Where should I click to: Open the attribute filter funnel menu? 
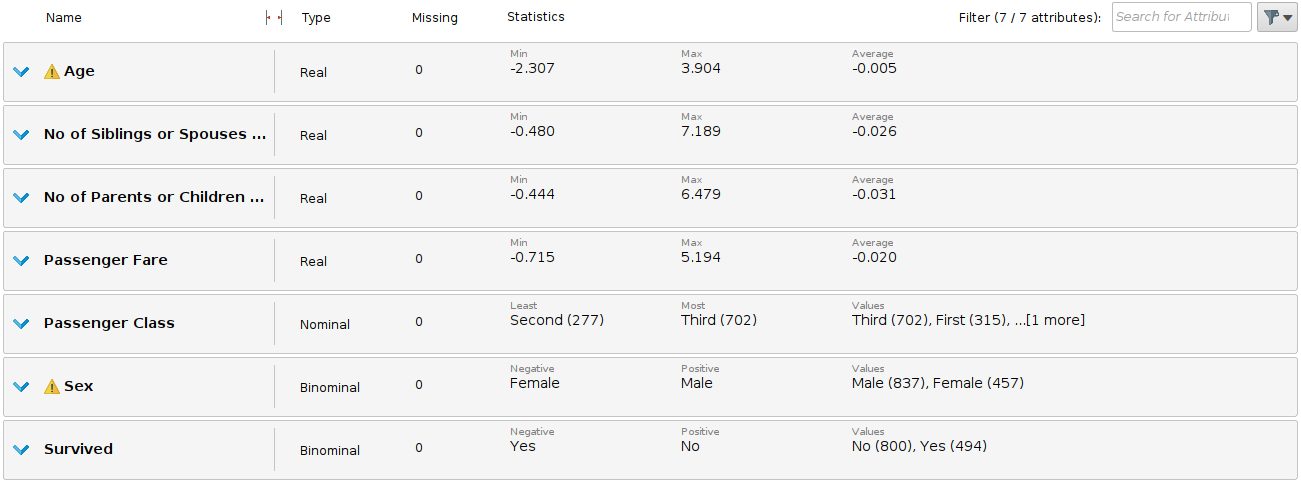tap(1276, 17)
